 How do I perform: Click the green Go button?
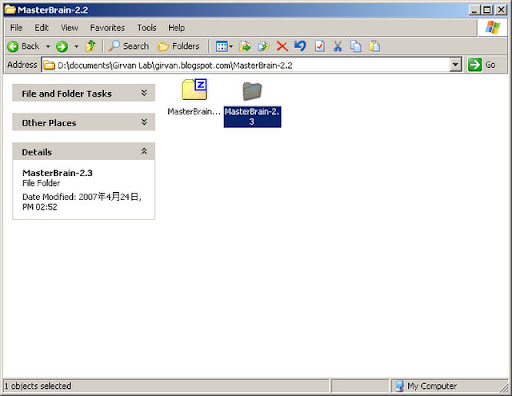(482, 65)
